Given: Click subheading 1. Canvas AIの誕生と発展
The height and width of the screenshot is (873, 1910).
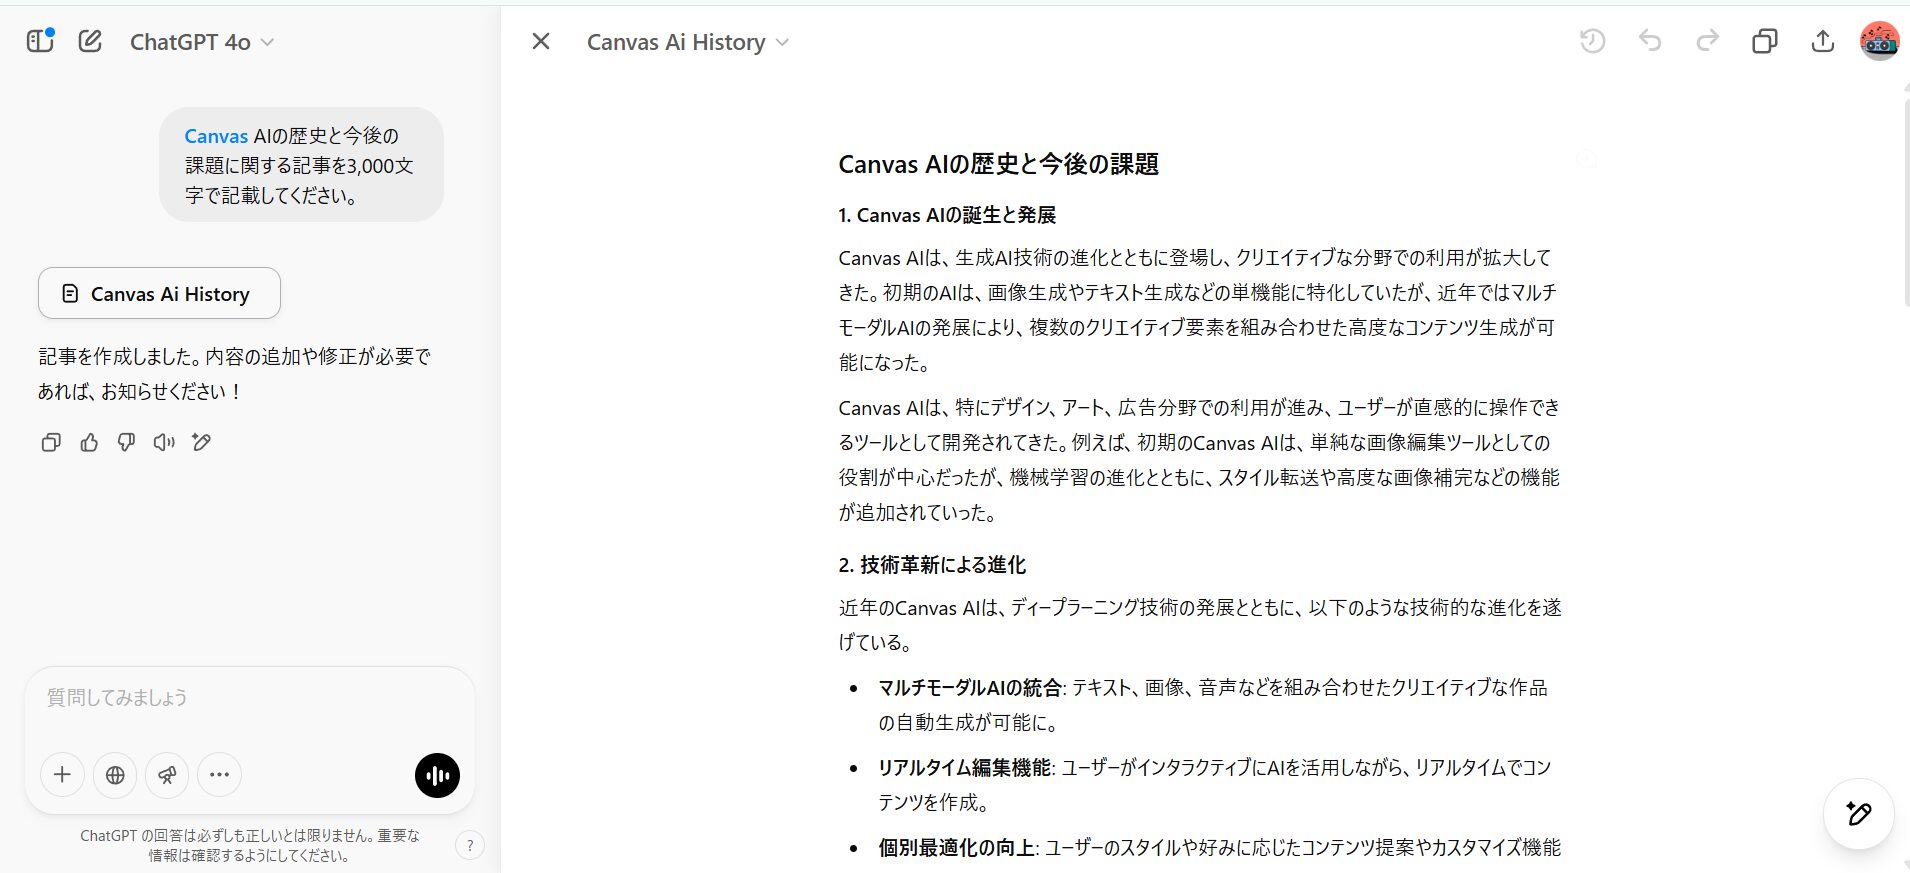Looking at the screenshot, I should (x=947, y=215).
